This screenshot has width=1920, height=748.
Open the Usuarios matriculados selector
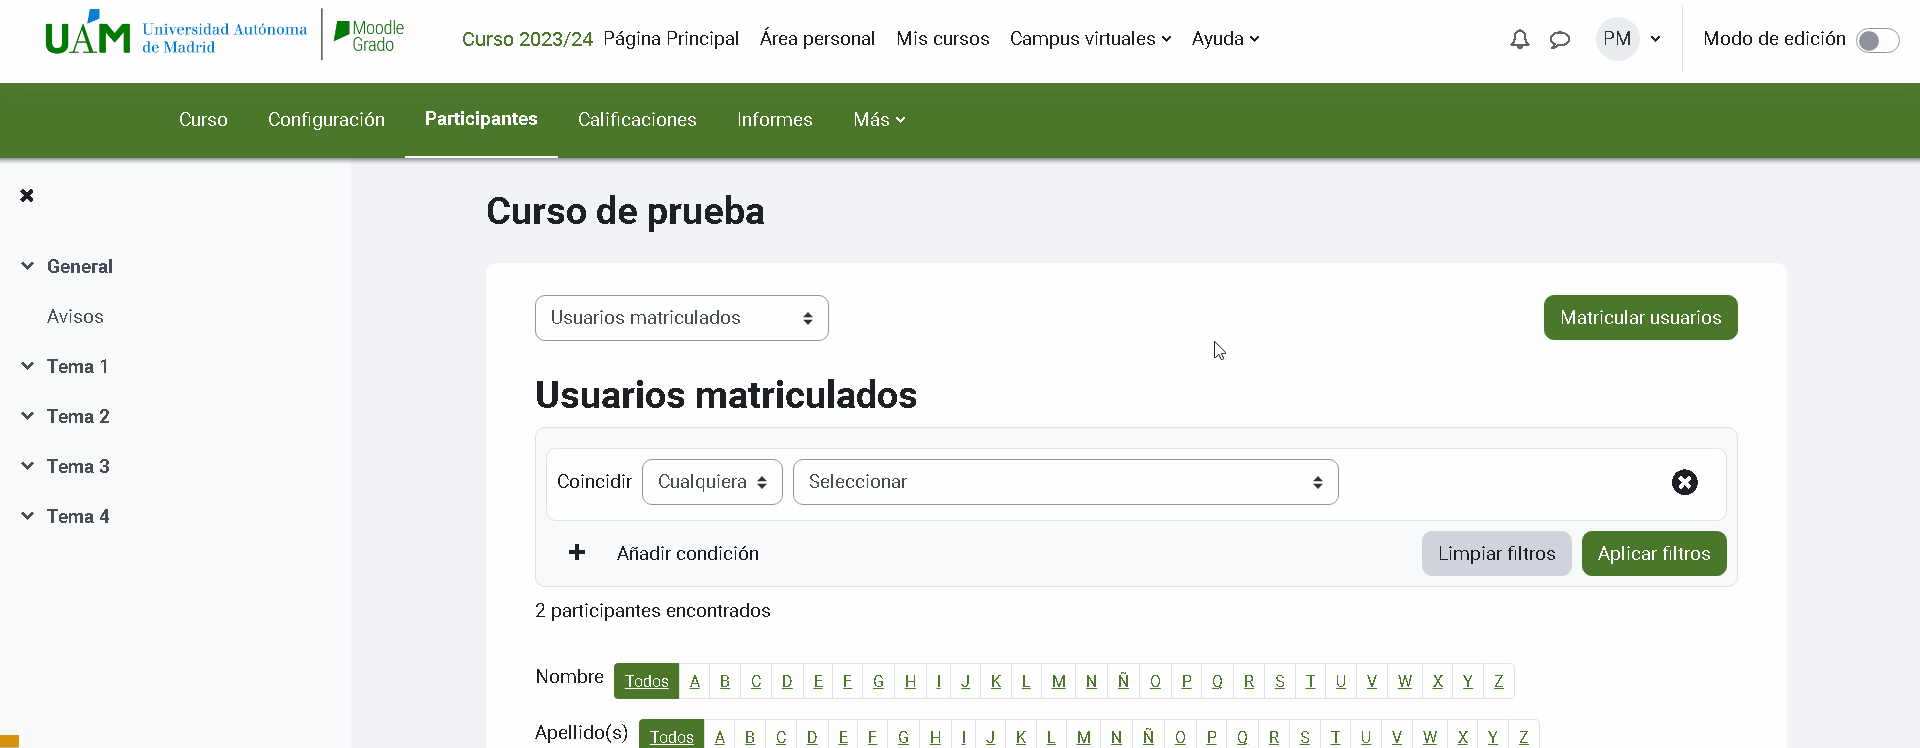(682, 318)
